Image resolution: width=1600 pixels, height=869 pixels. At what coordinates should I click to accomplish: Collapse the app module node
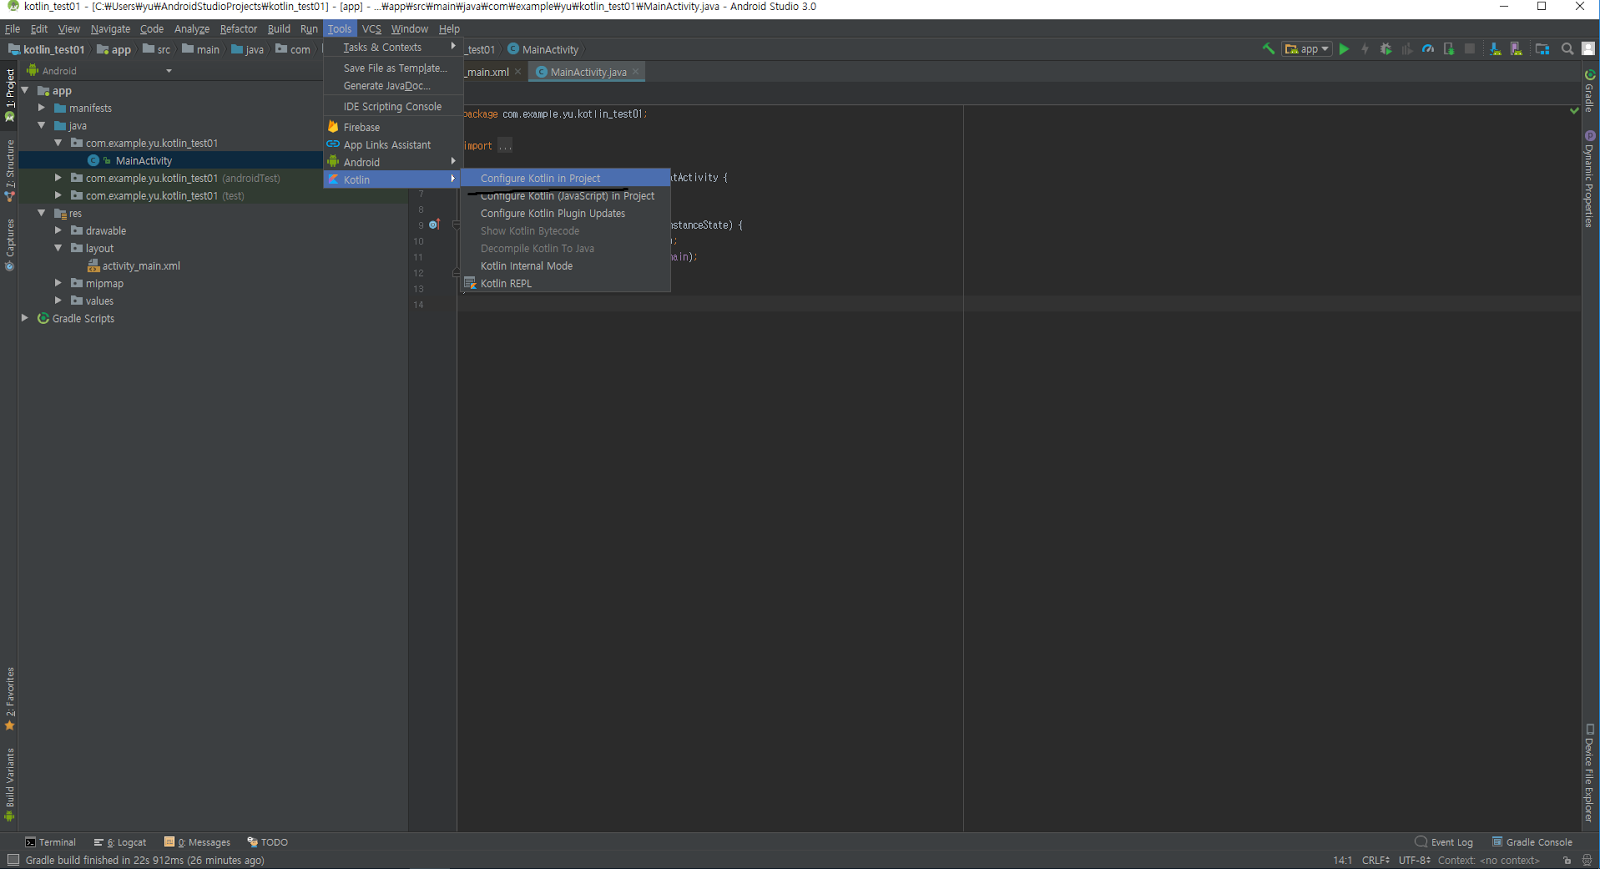click(25, 91)
